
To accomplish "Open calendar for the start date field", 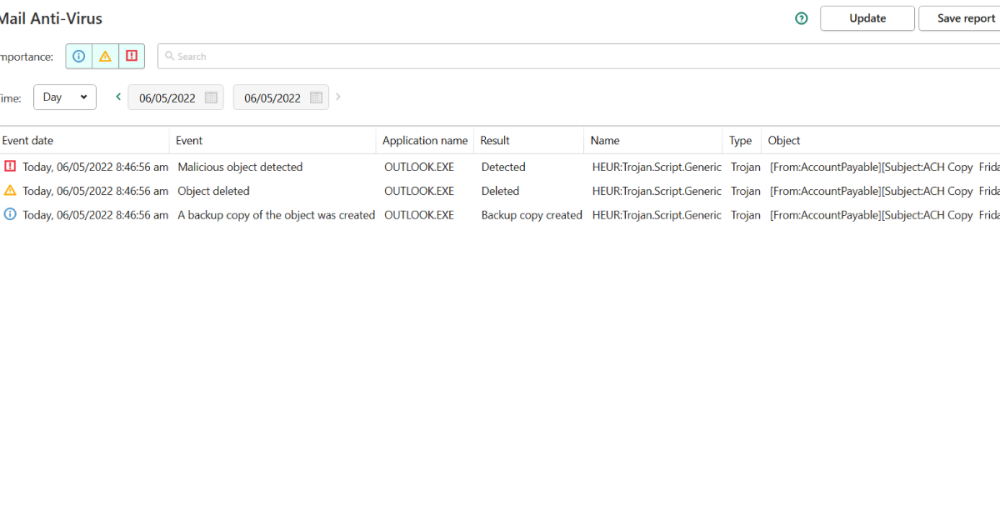I will click(211, 98).
